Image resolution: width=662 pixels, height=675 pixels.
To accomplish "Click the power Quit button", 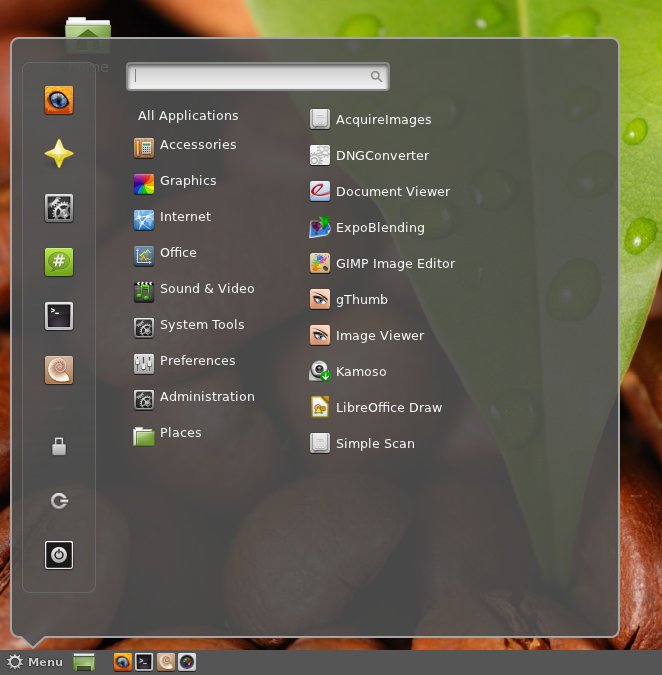I will pos(59,555).
